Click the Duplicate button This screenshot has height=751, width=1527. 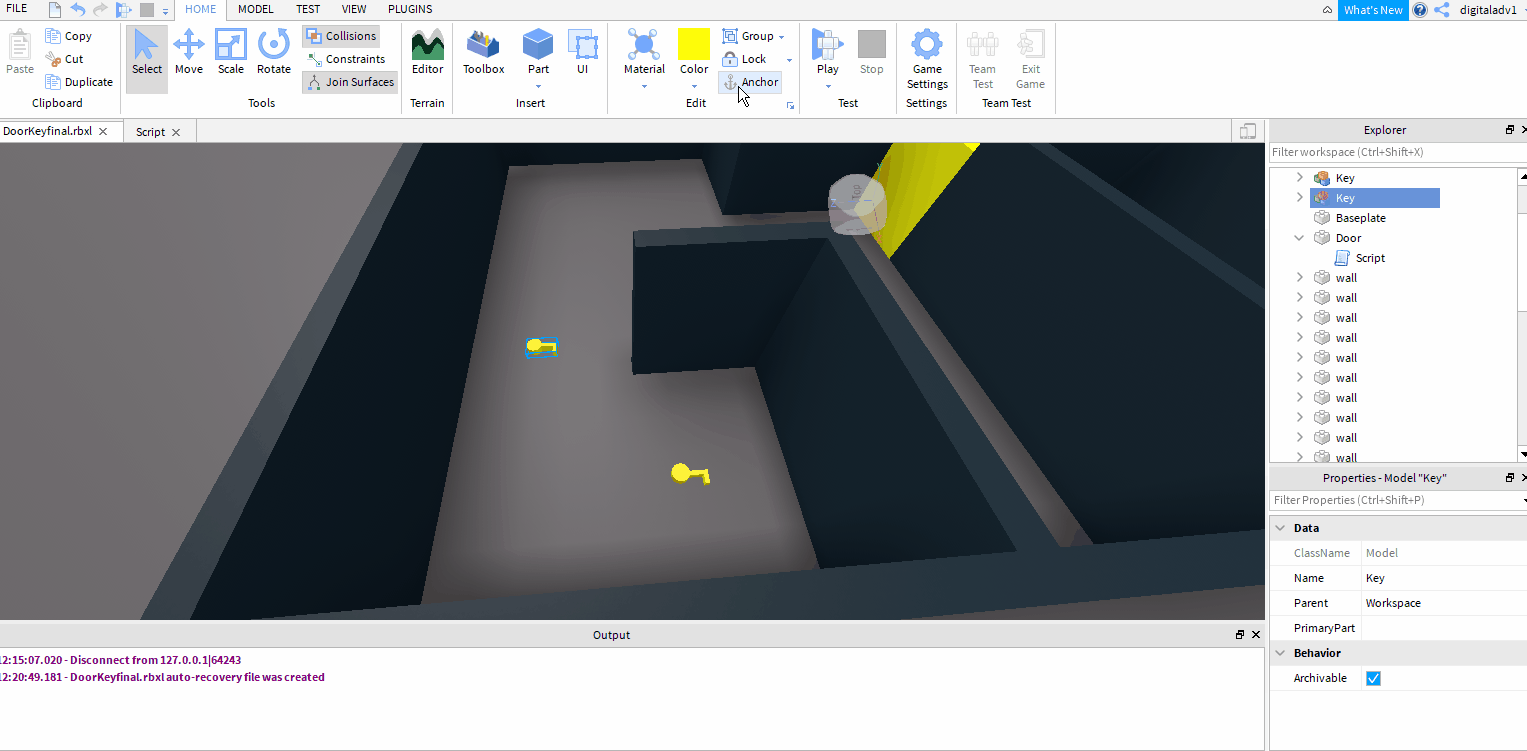tap(80, 82)
